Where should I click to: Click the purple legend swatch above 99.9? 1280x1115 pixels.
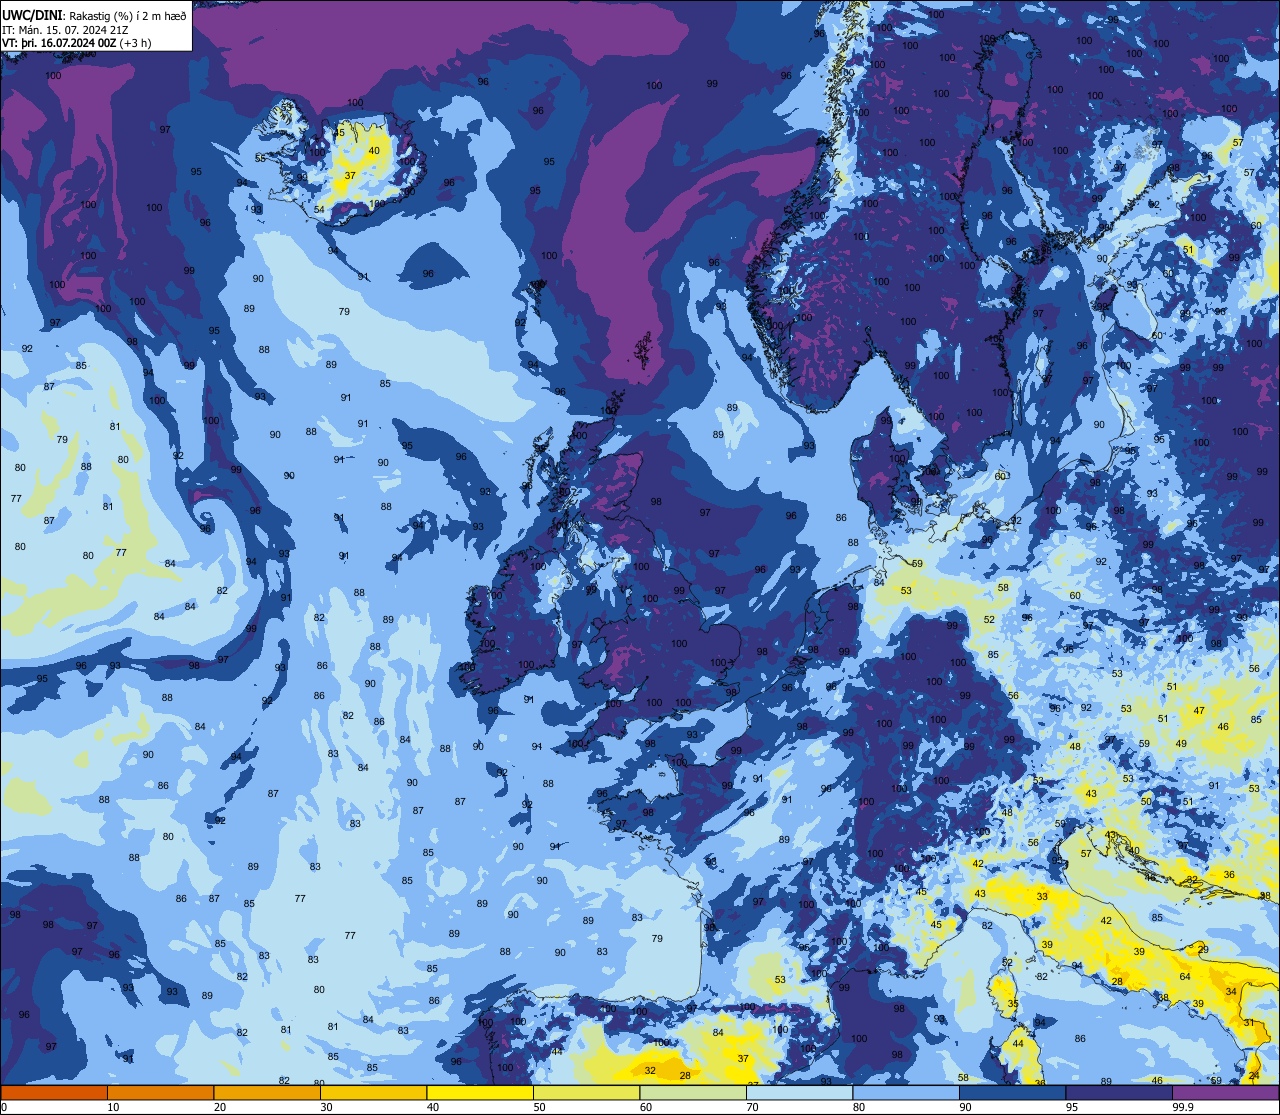(1225, 1093)
